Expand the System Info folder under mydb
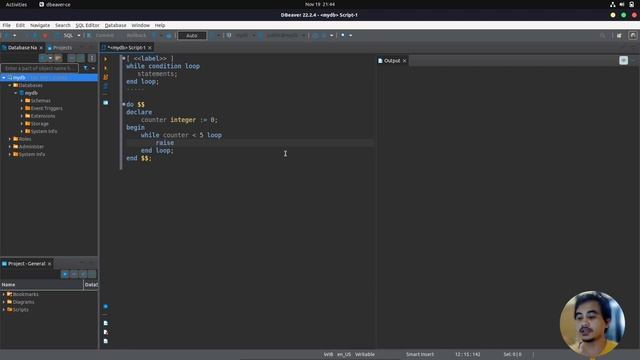Image resolution: width=640 pixels, height=360 pixels. (x=22, y=131)
